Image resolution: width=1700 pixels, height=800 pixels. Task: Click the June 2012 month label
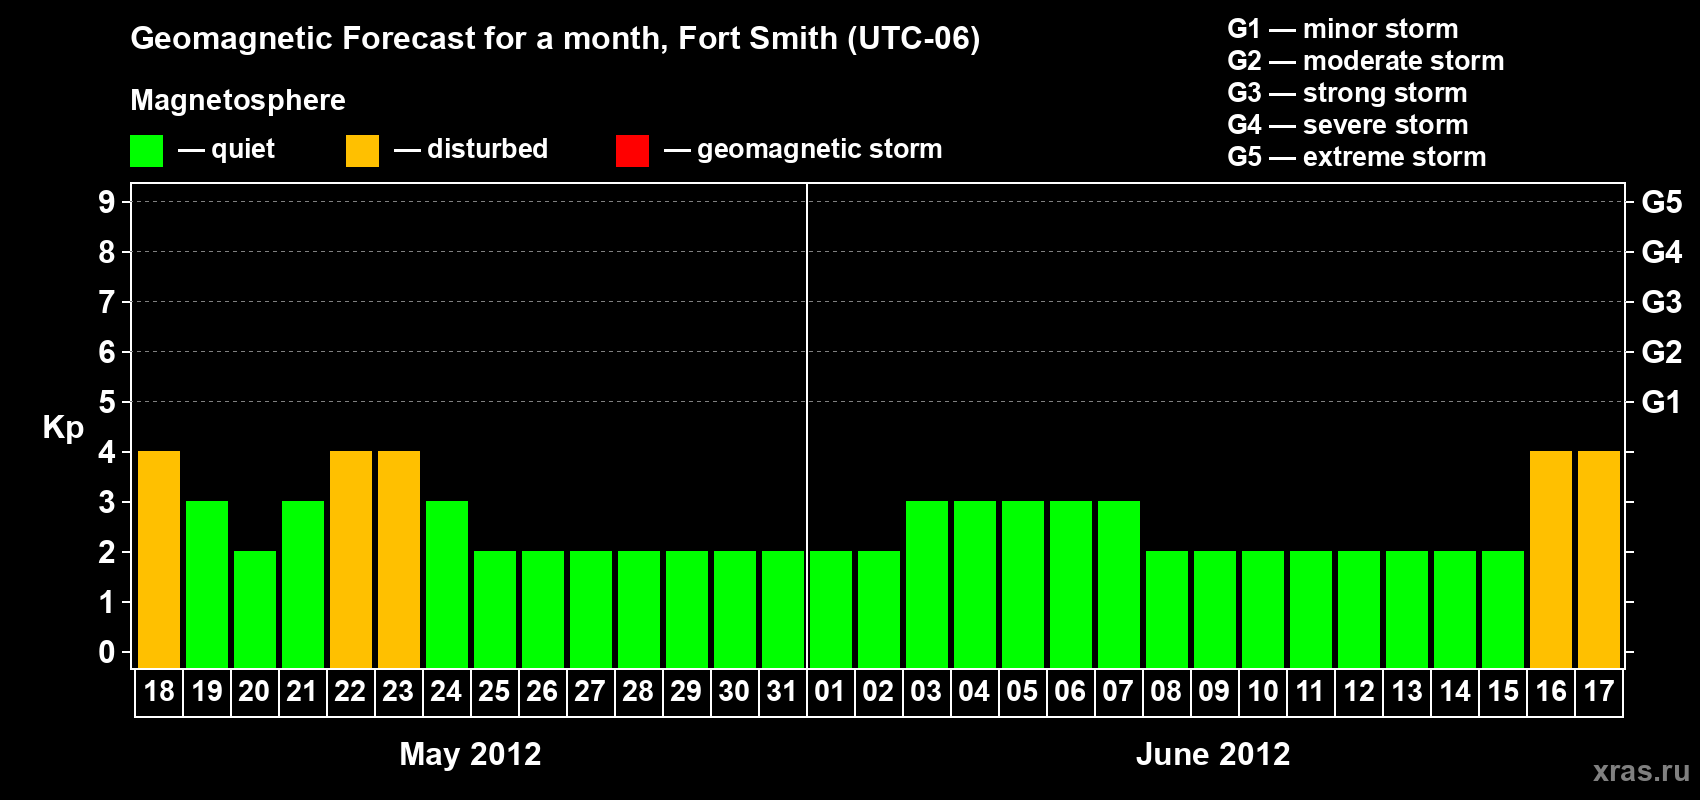click(x=1213, y=754)
